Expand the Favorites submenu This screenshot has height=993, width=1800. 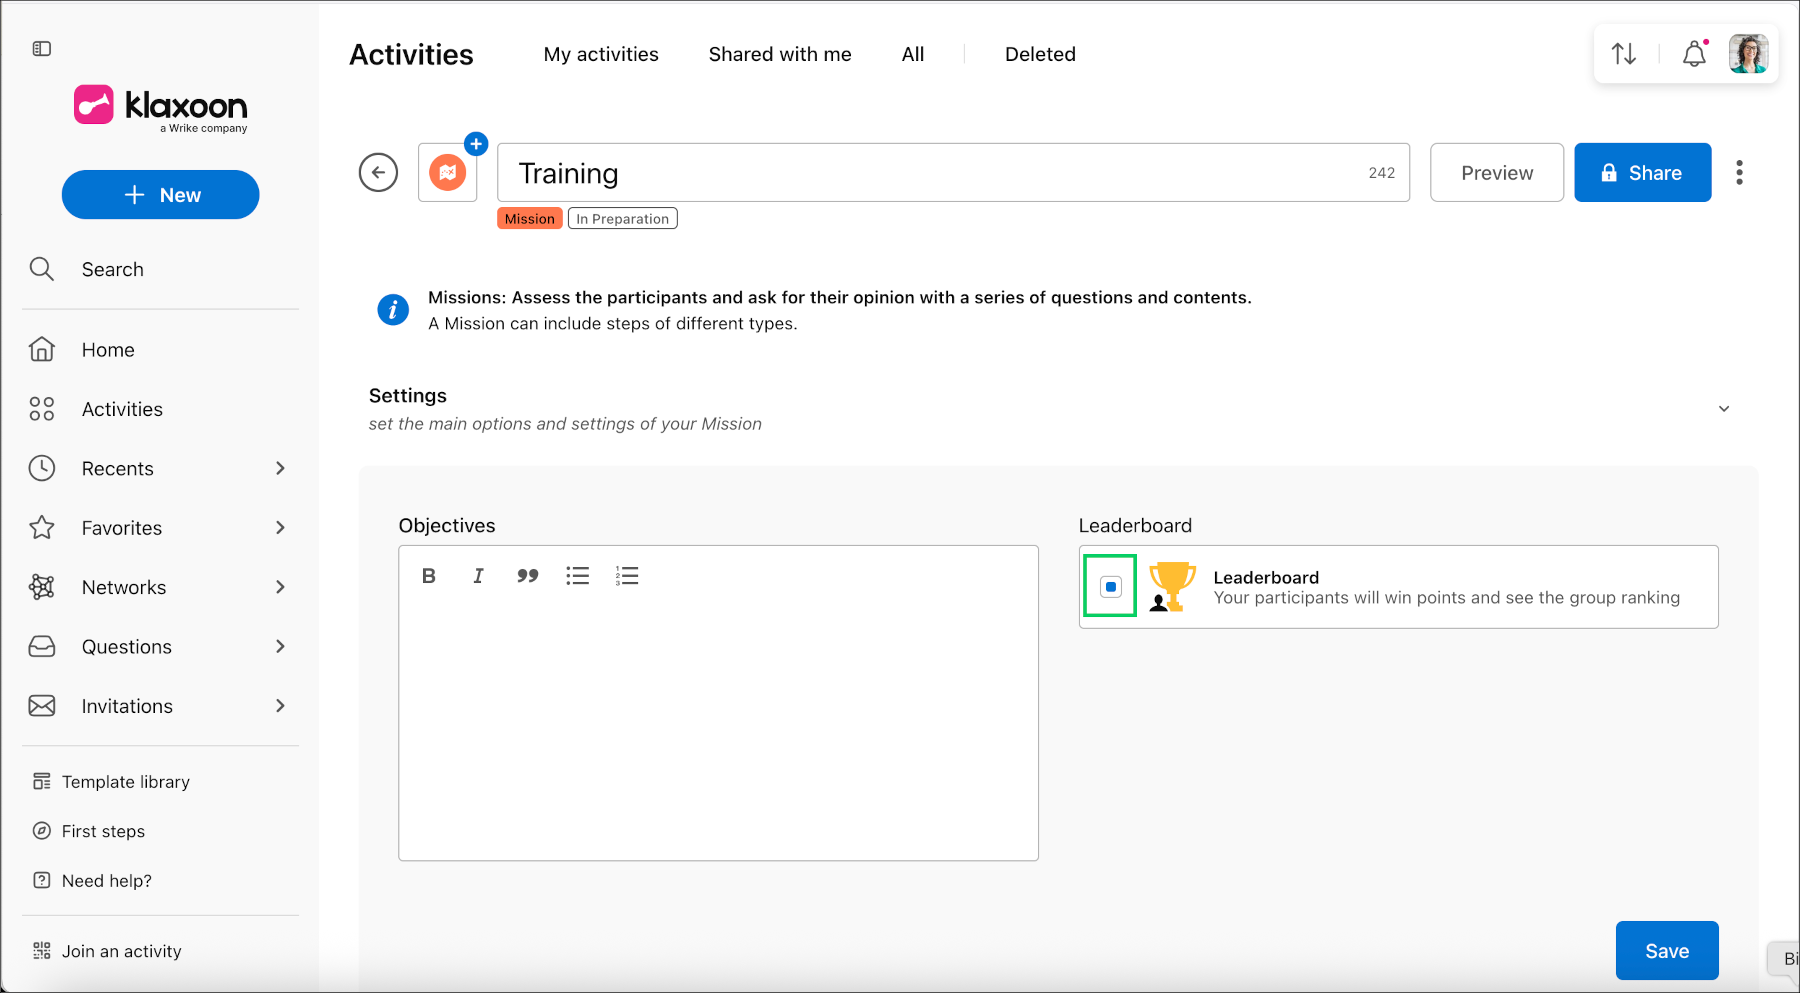click(280, 528)
